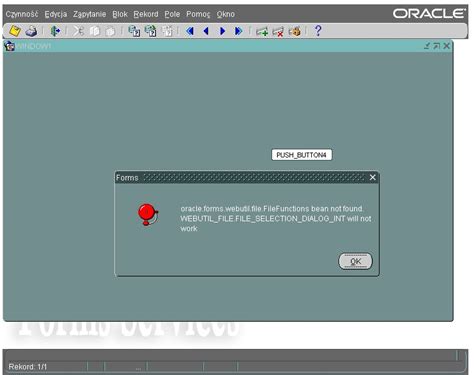Screen dimensions: 474x375
Task: Go to previous record with single-left arrow
Action: [x=206, y=31]
